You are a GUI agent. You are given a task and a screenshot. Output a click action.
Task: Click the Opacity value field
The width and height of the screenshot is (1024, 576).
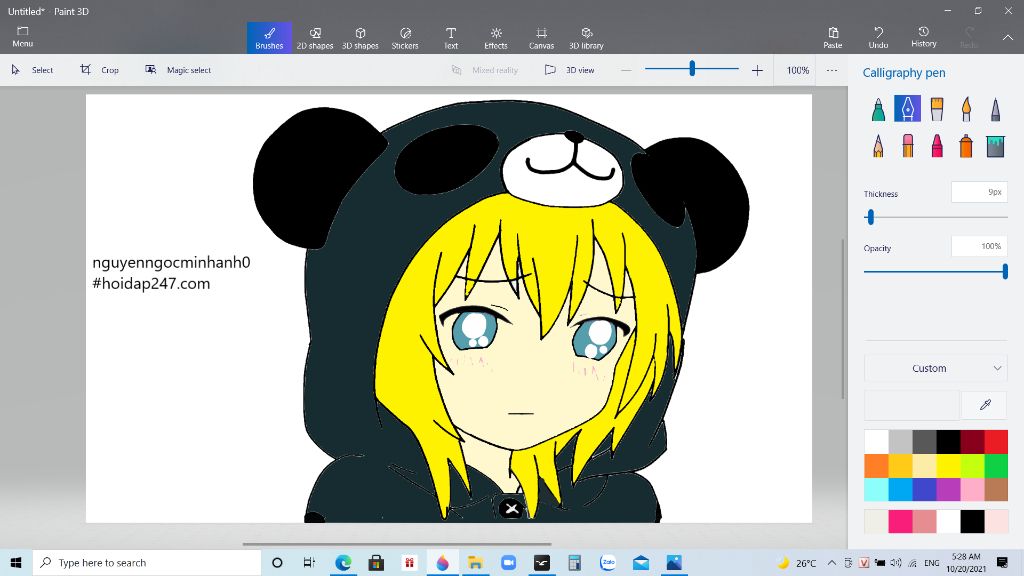pos(979,246)
